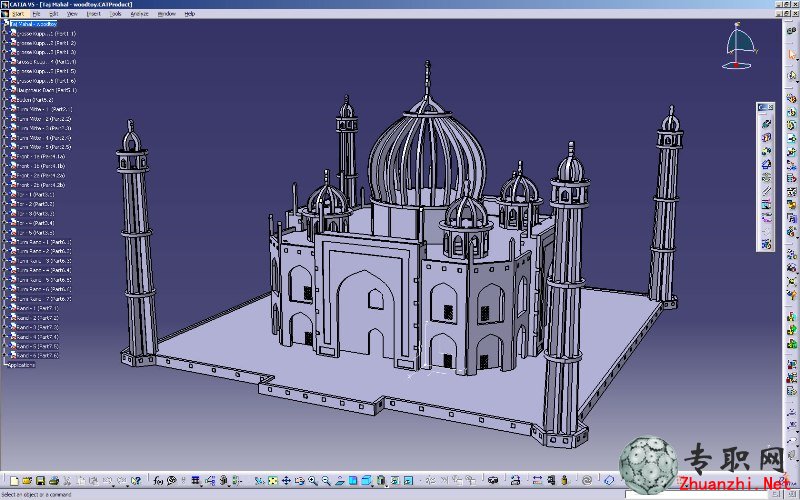800x500 pixels.
Task: Open the Window menu
Action: [166, 14]
